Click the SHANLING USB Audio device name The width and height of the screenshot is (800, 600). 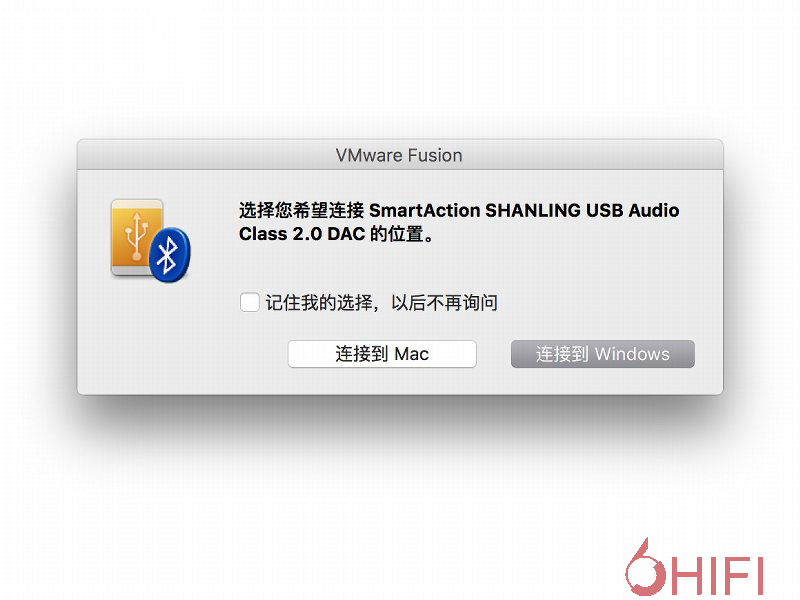point(582,210)
